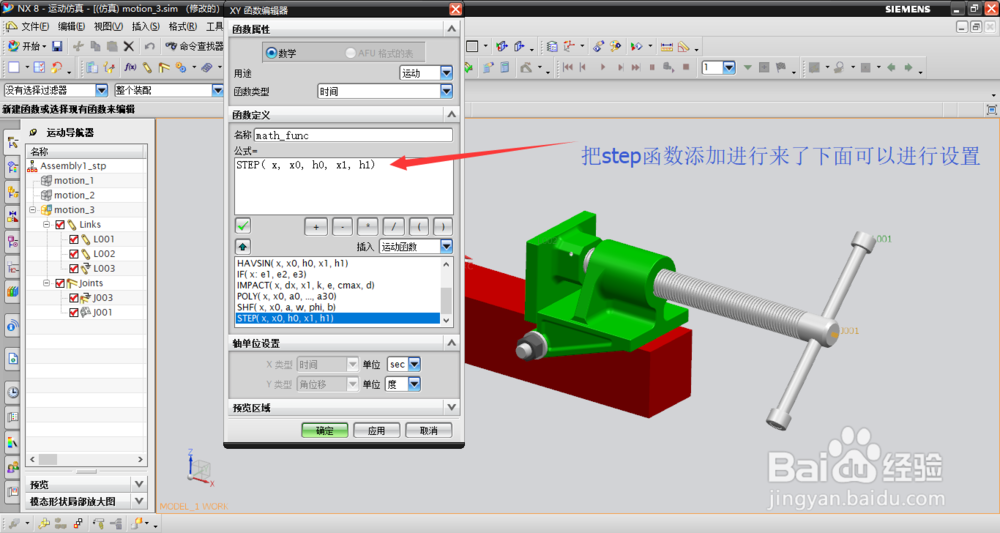The width and height of the screenshot is (1000, 533).
Task: Open the Command Finder (命令查找器)
Action: click(x=195, y=46)
